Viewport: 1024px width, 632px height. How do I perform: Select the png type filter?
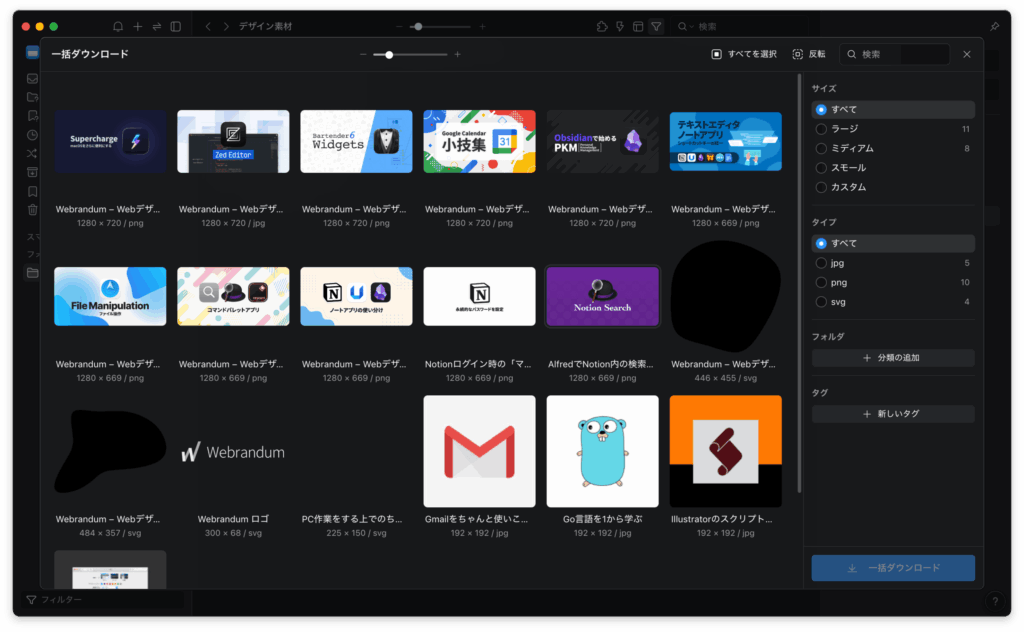coord(822,283)
